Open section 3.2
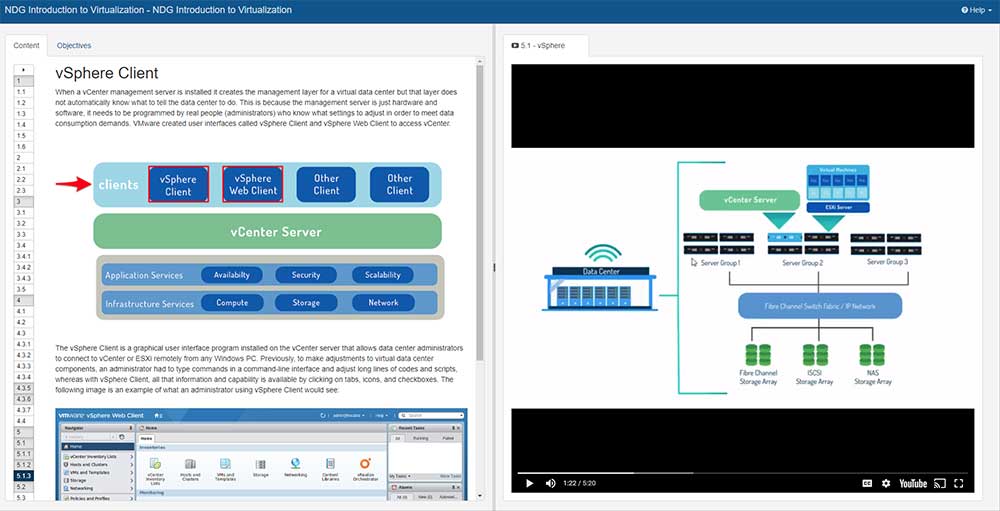1000x511 pixels. pos(24,223)
